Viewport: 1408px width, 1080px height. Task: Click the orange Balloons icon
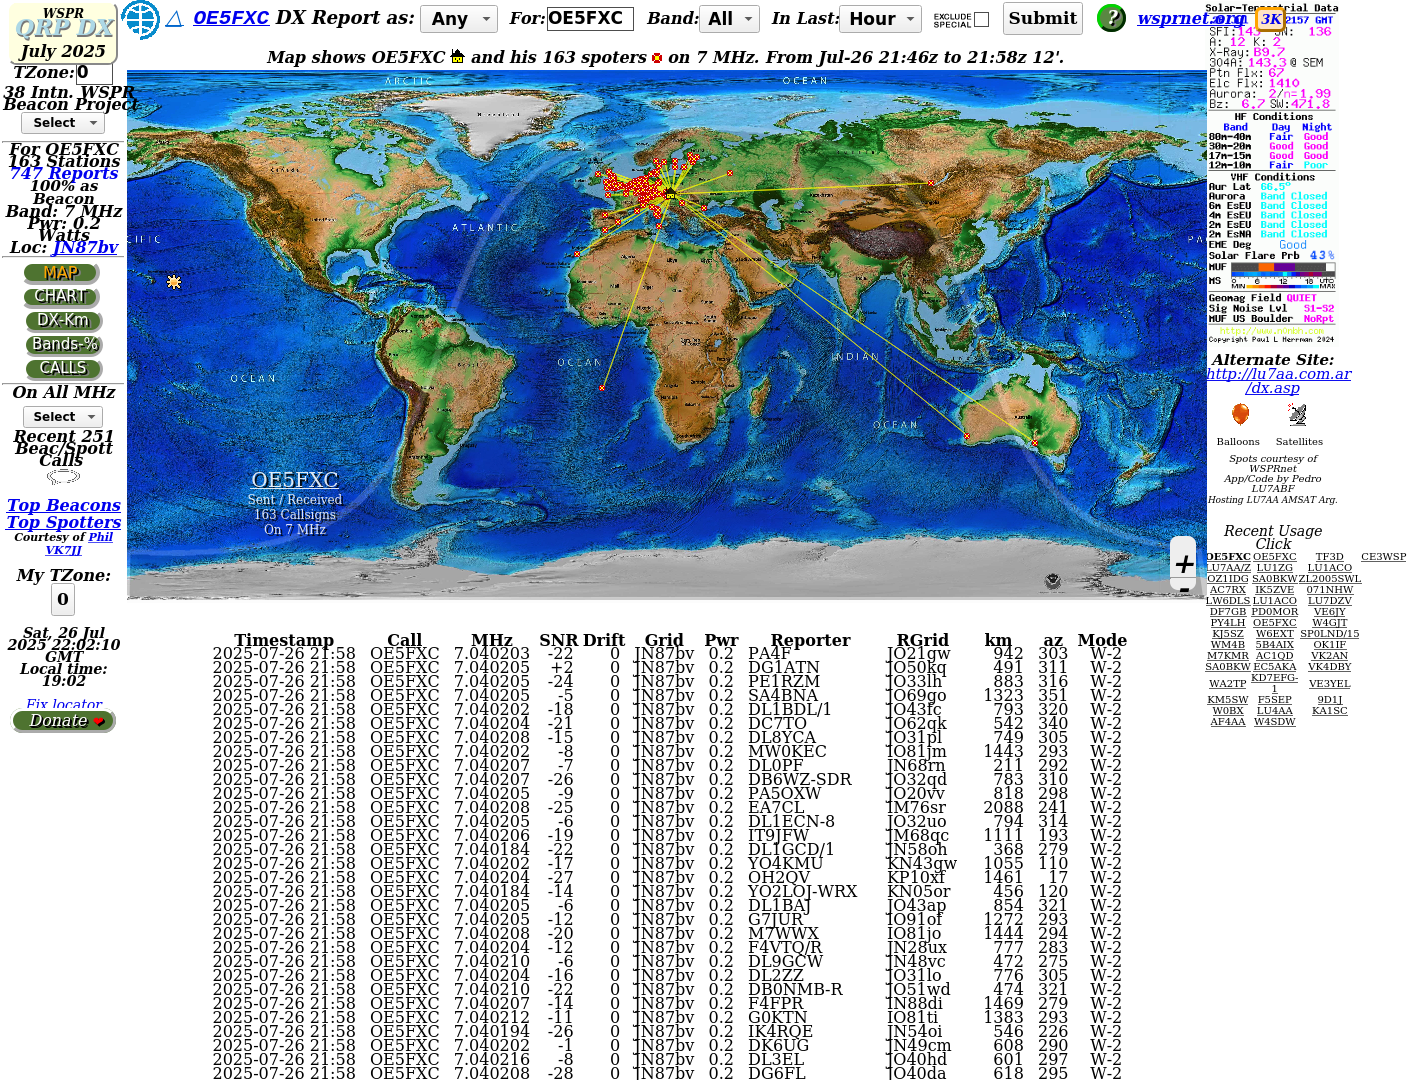1240,415
